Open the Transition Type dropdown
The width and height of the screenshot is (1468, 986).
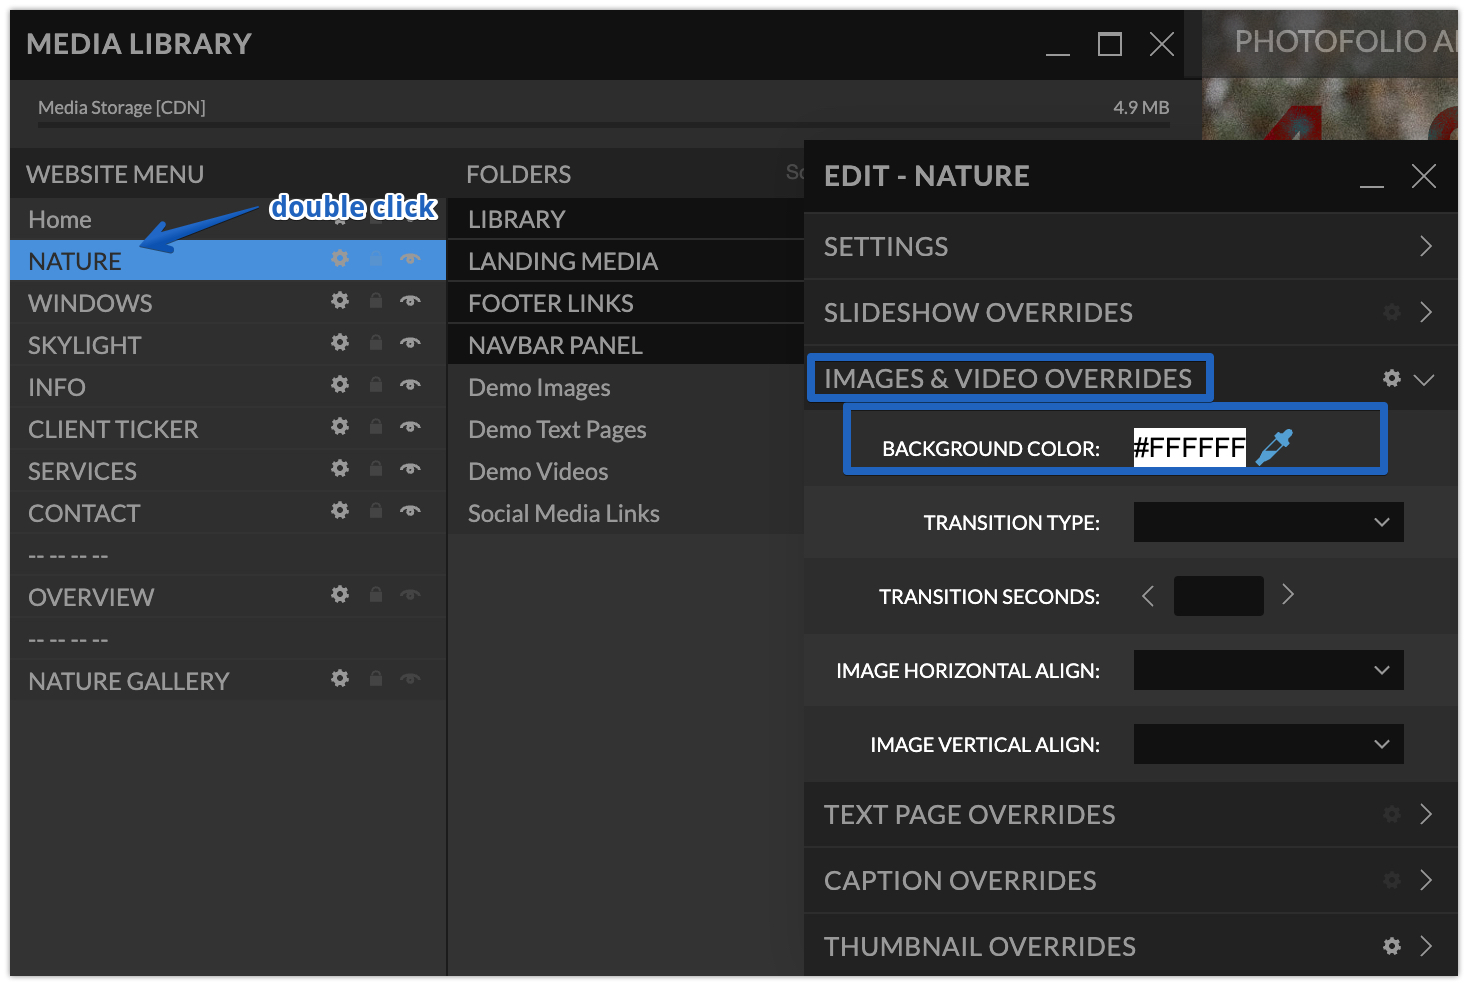(x=1268, y=522)
